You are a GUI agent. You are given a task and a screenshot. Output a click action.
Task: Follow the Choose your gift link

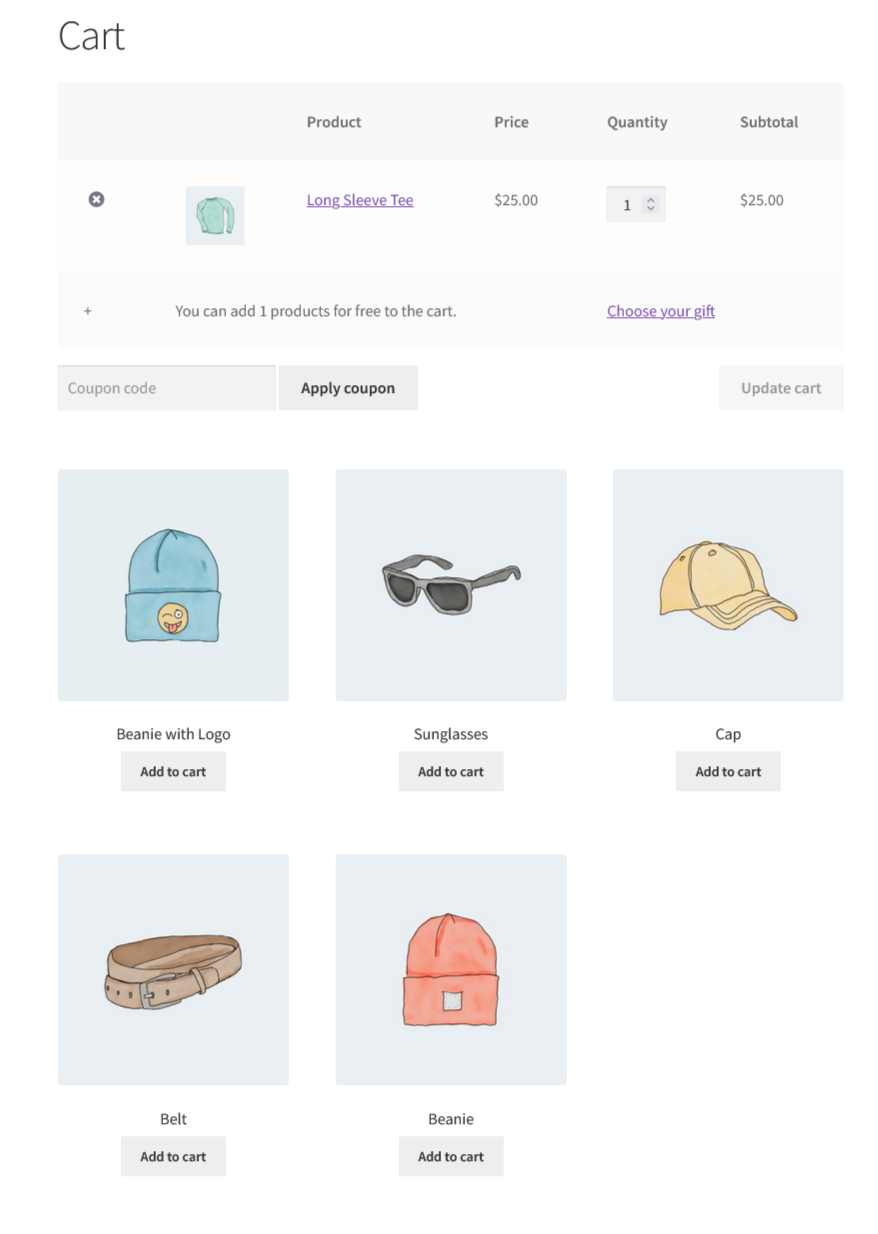(x=661, y=311)
